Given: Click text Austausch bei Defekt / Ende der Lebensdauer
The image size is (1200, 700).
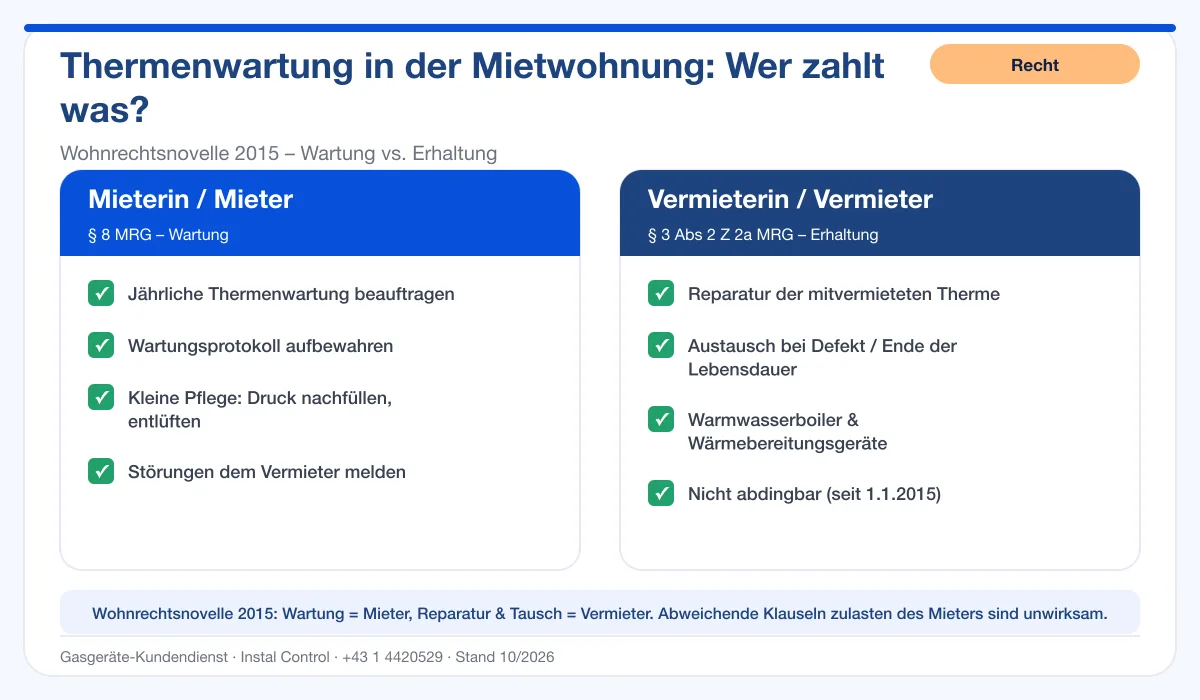Looking at the screenshot, I should pos(822,357).
